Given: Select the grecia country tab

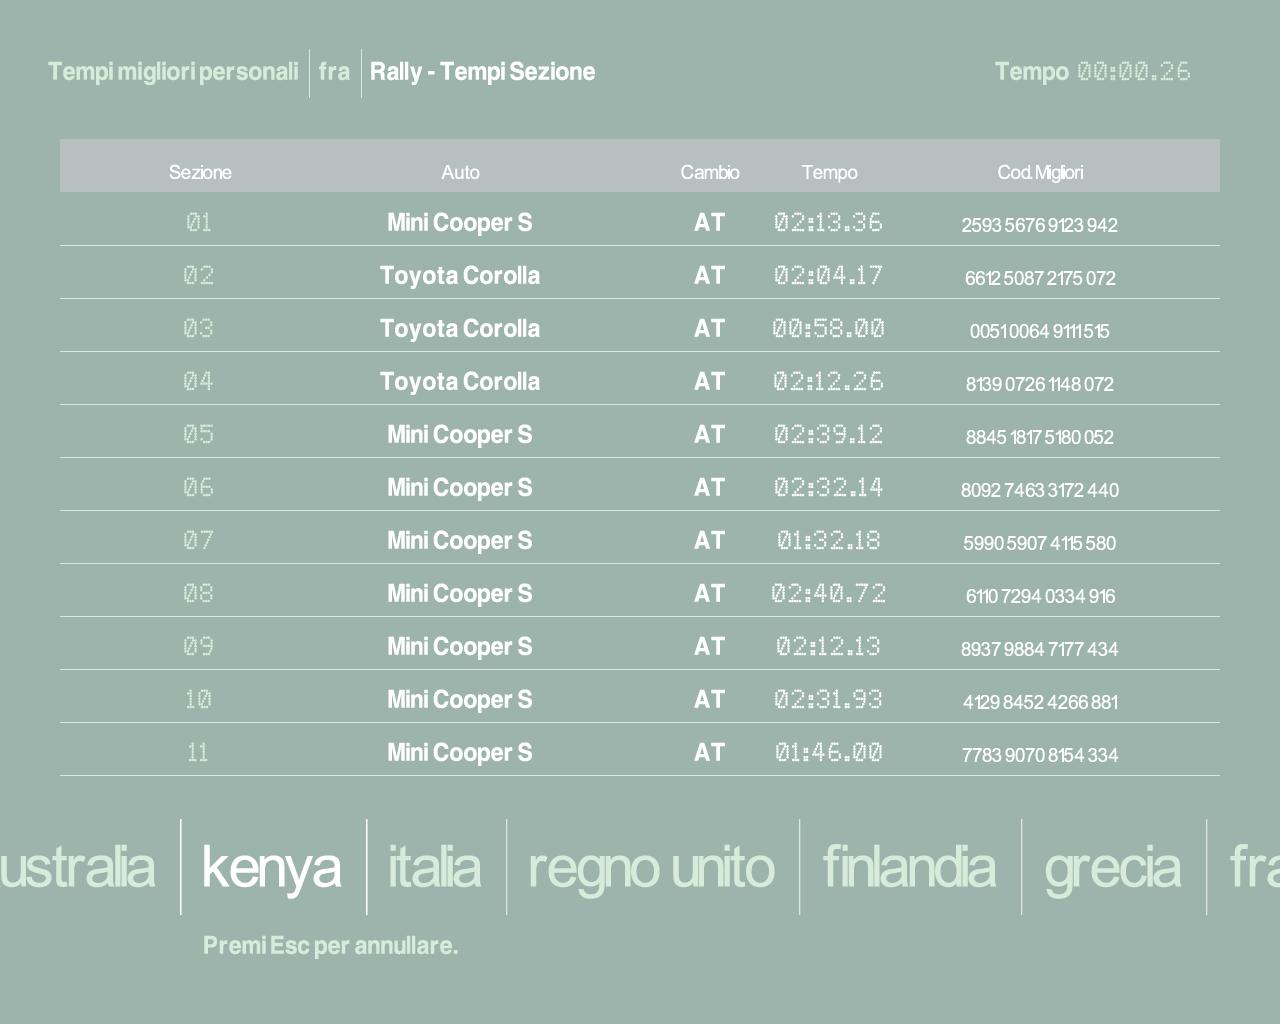Looking at the screenshot, I should pos(1112,866).
